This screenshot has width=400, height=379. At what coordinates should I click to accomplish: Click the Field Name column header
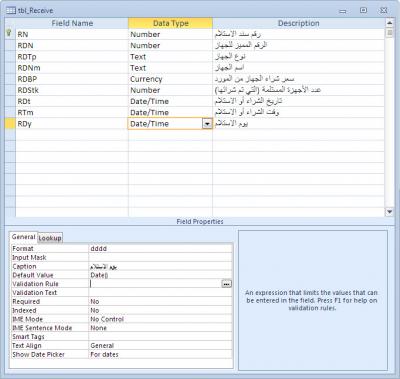72,23
